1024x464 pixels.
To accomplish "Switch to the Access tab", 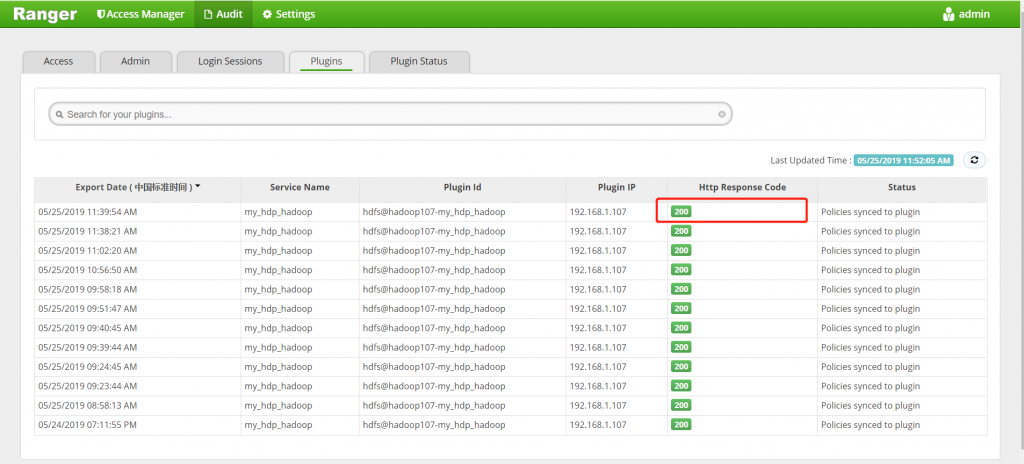I will 59,61.
